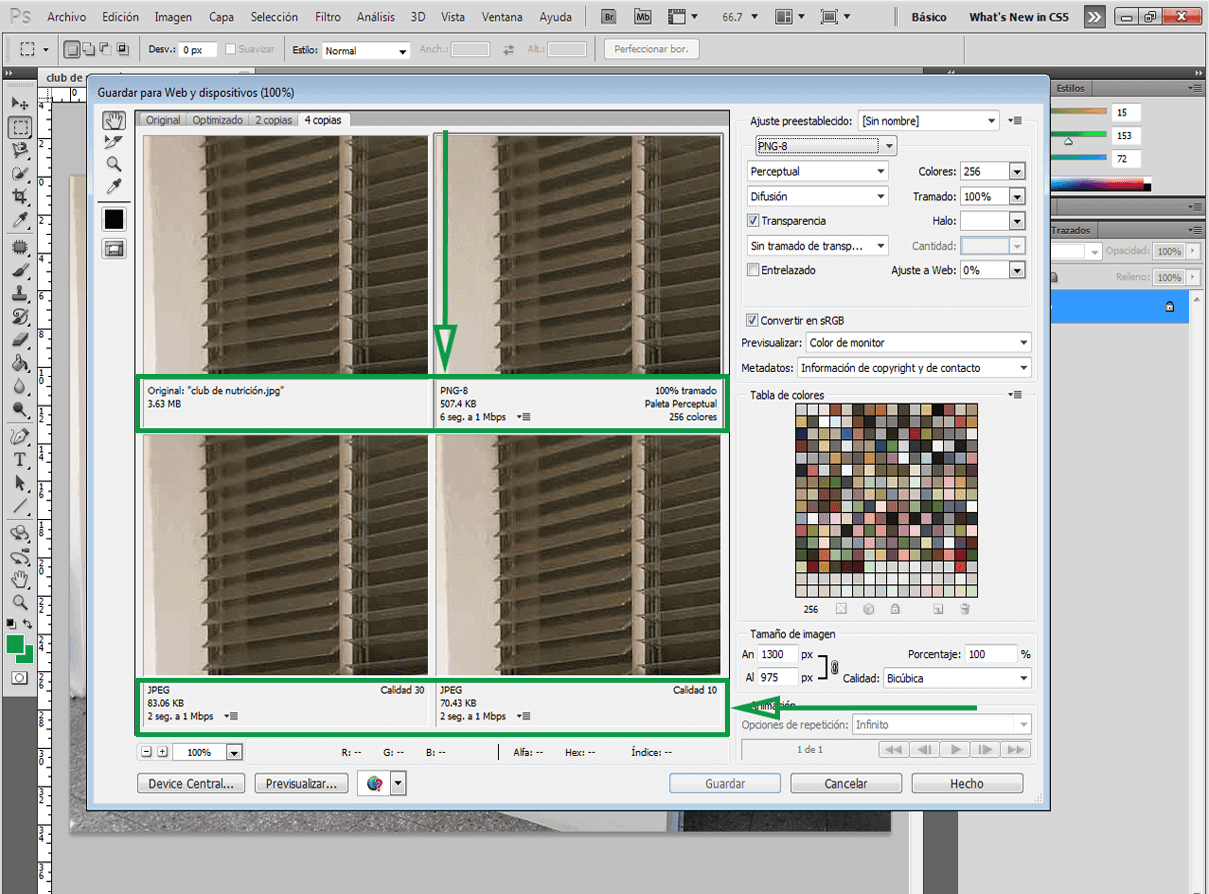Select the Blur tool in toolbox

click(19, 386)
